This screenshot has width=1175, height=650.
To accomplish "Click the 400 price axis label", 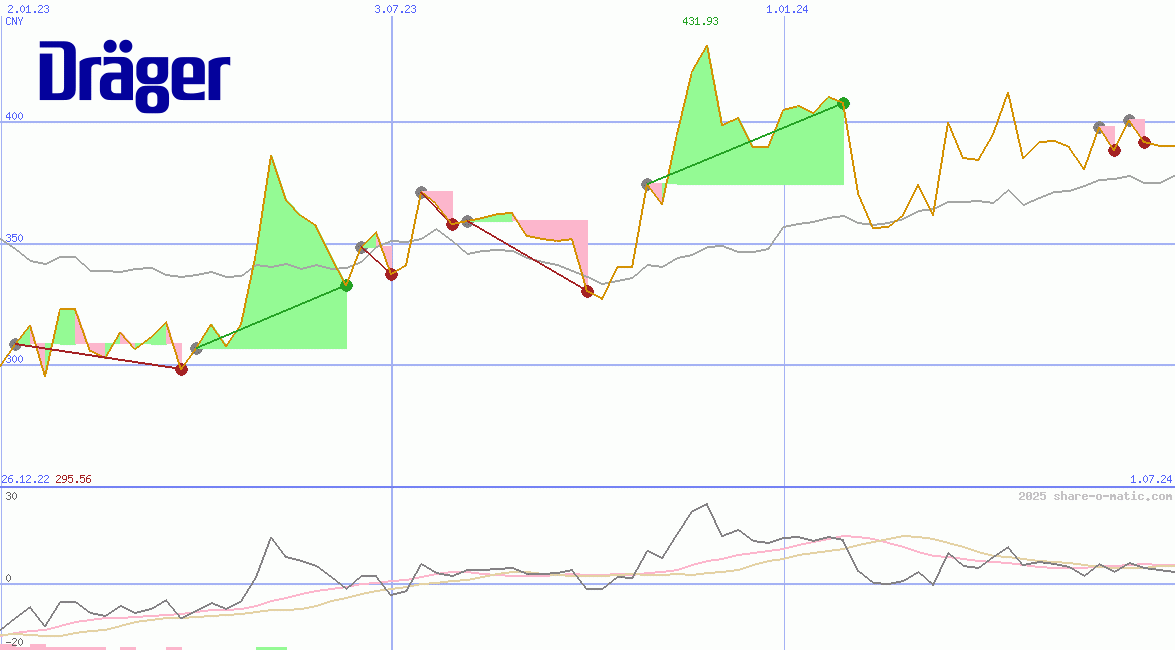I will [14, 116].
